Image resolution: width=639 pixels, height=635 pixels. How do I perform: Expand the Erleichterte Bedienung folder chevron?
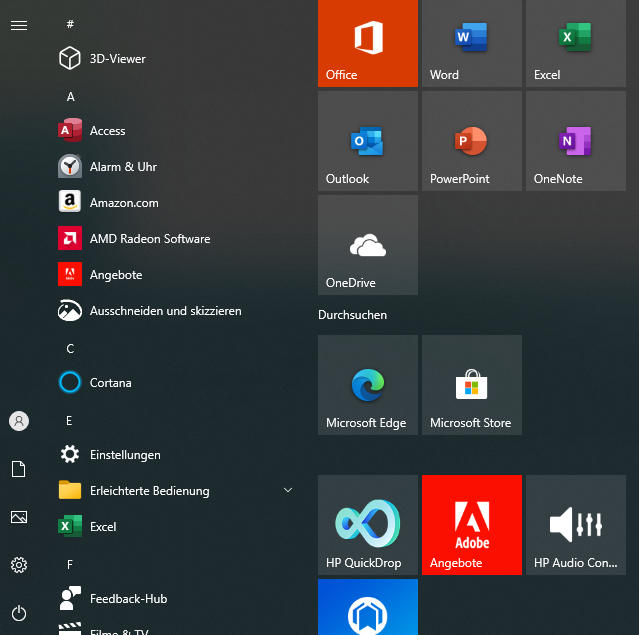point(288,490)
